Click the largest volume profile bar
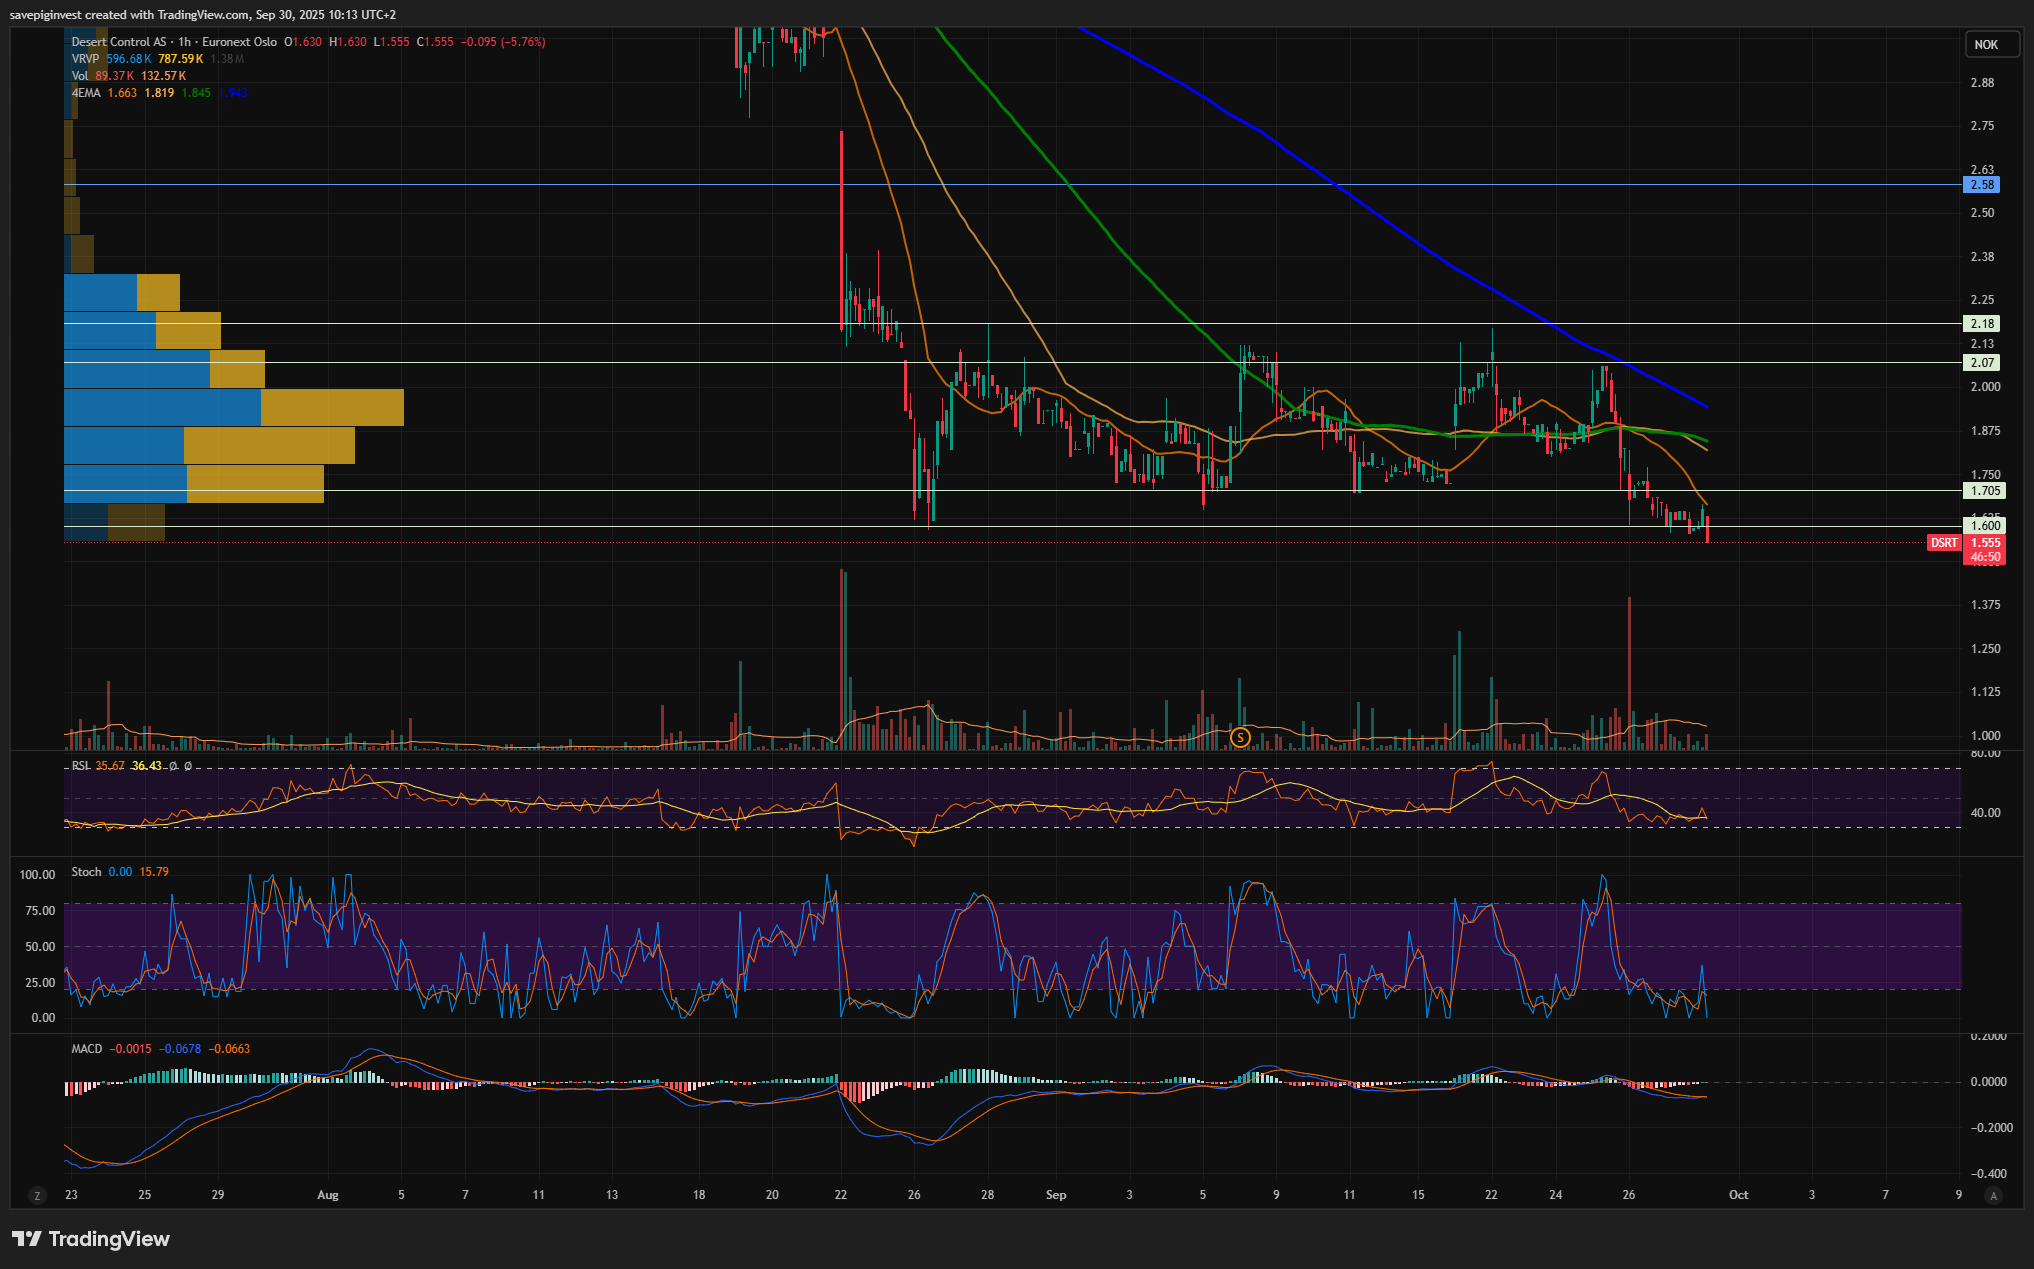The height and width of the screenshot is (1269, 2034). tap(233, 408)
